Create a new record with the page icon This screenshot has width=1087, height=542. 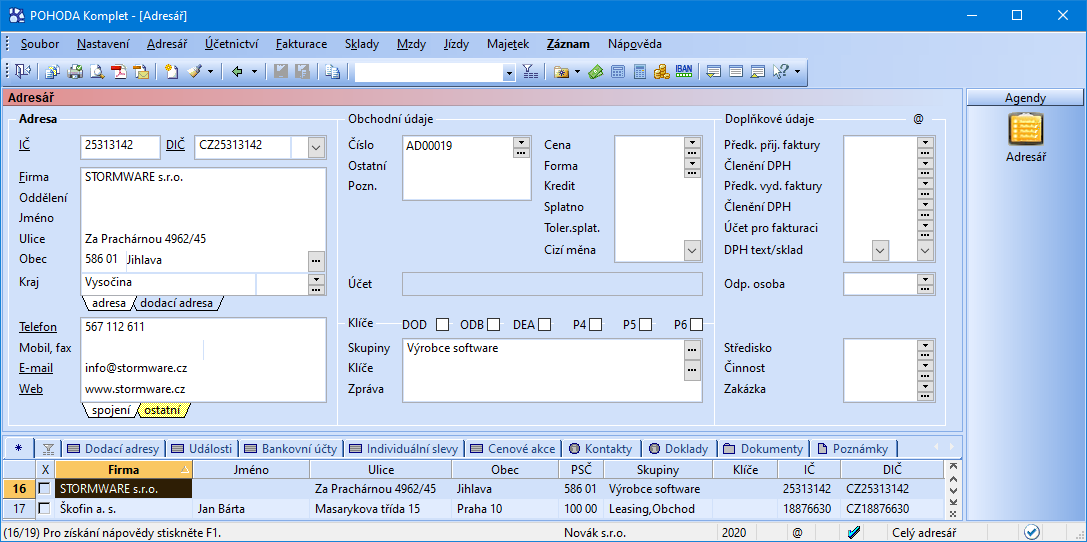tap(172, 71)
